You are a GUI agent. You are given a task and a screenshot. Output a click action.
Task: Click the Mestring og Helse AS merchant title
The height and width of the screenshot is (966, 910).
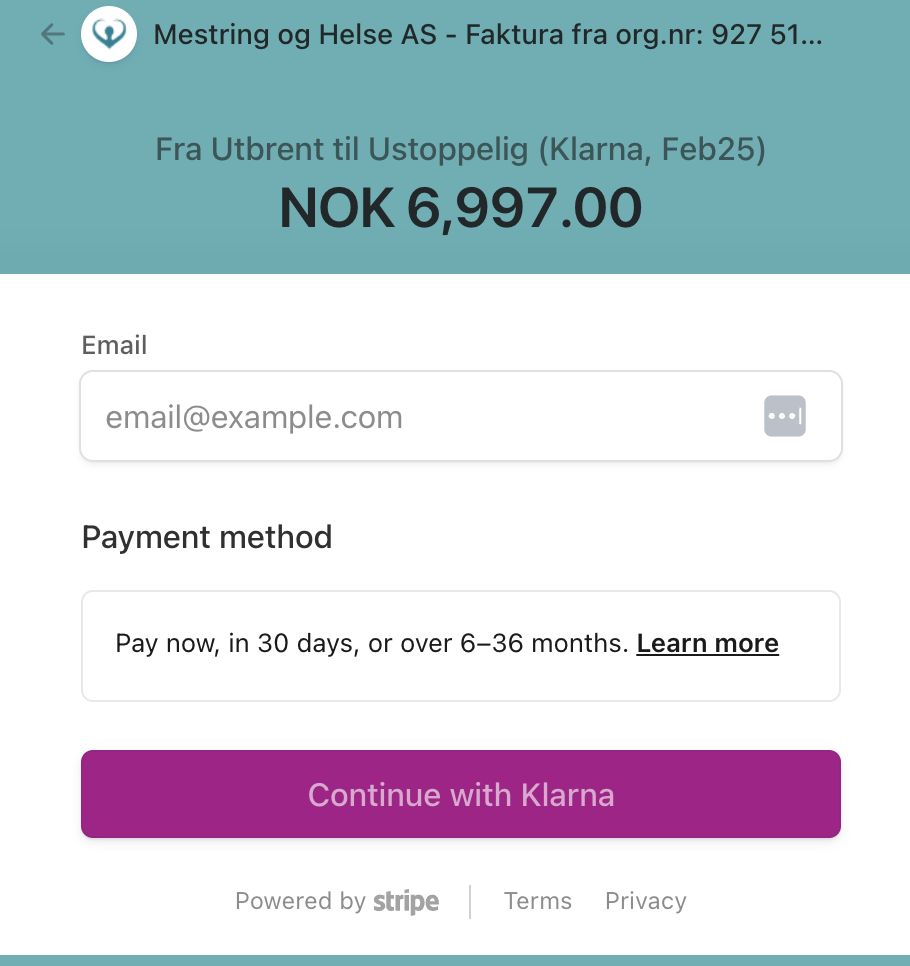pos(295,35)
